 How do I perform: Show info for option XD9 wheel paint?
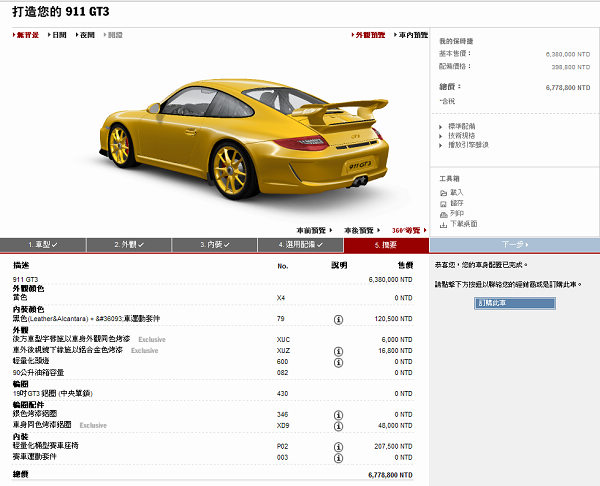[x=338, y=424]
